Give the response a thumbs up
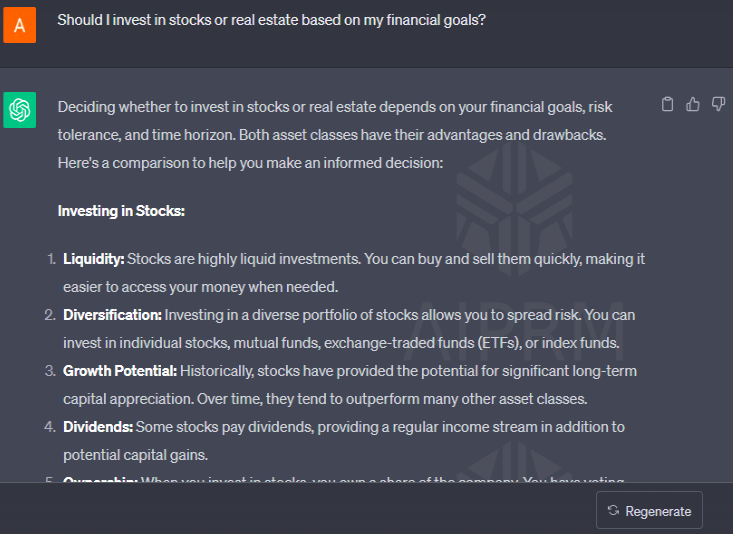This screenshot has width=733, height=534. pos(693,104)
